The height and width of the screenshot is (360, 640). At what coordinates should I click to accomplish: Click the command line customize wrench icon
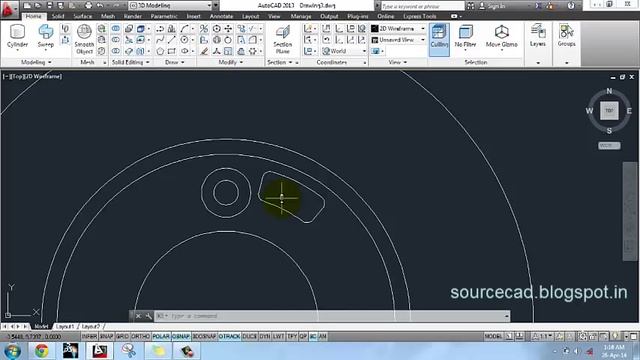tap(149, 316)
